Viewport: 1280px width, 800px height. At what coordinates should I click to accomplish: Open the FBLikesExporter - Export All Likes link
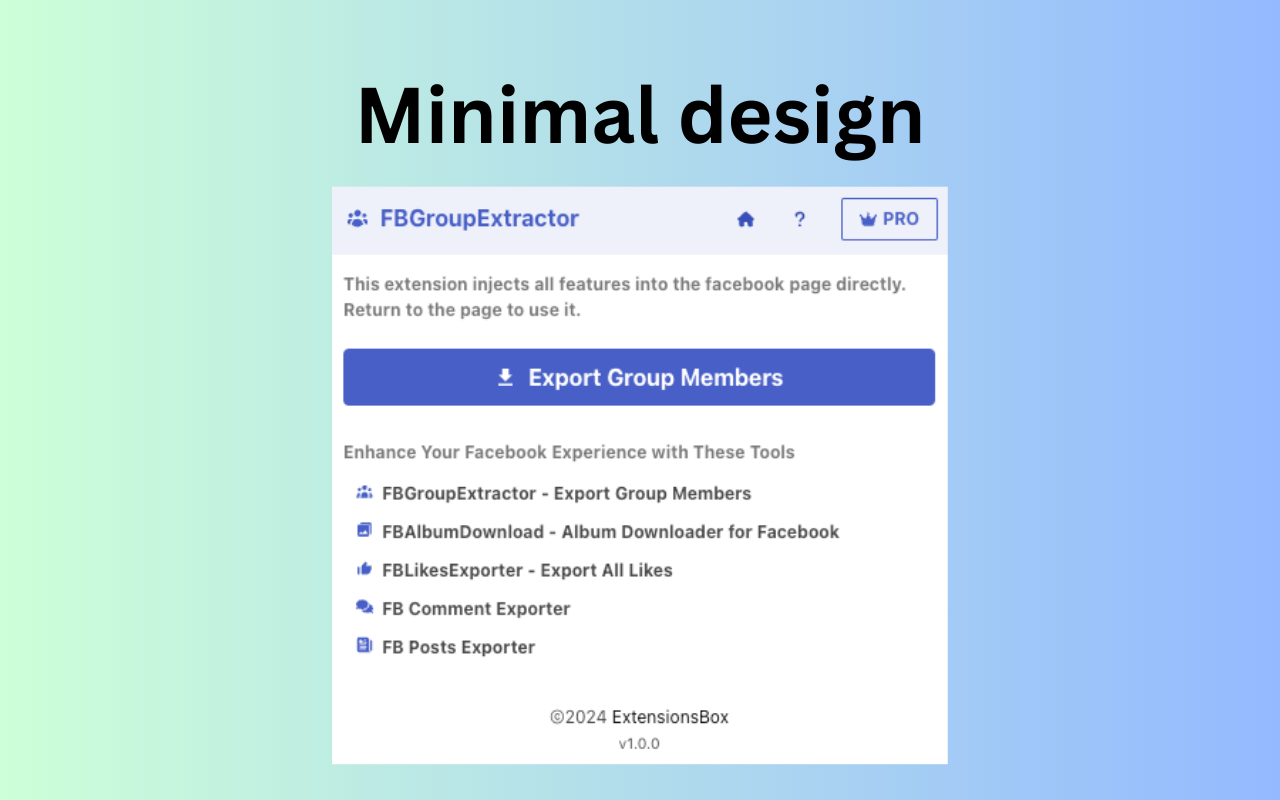click(x=526, y=570)
